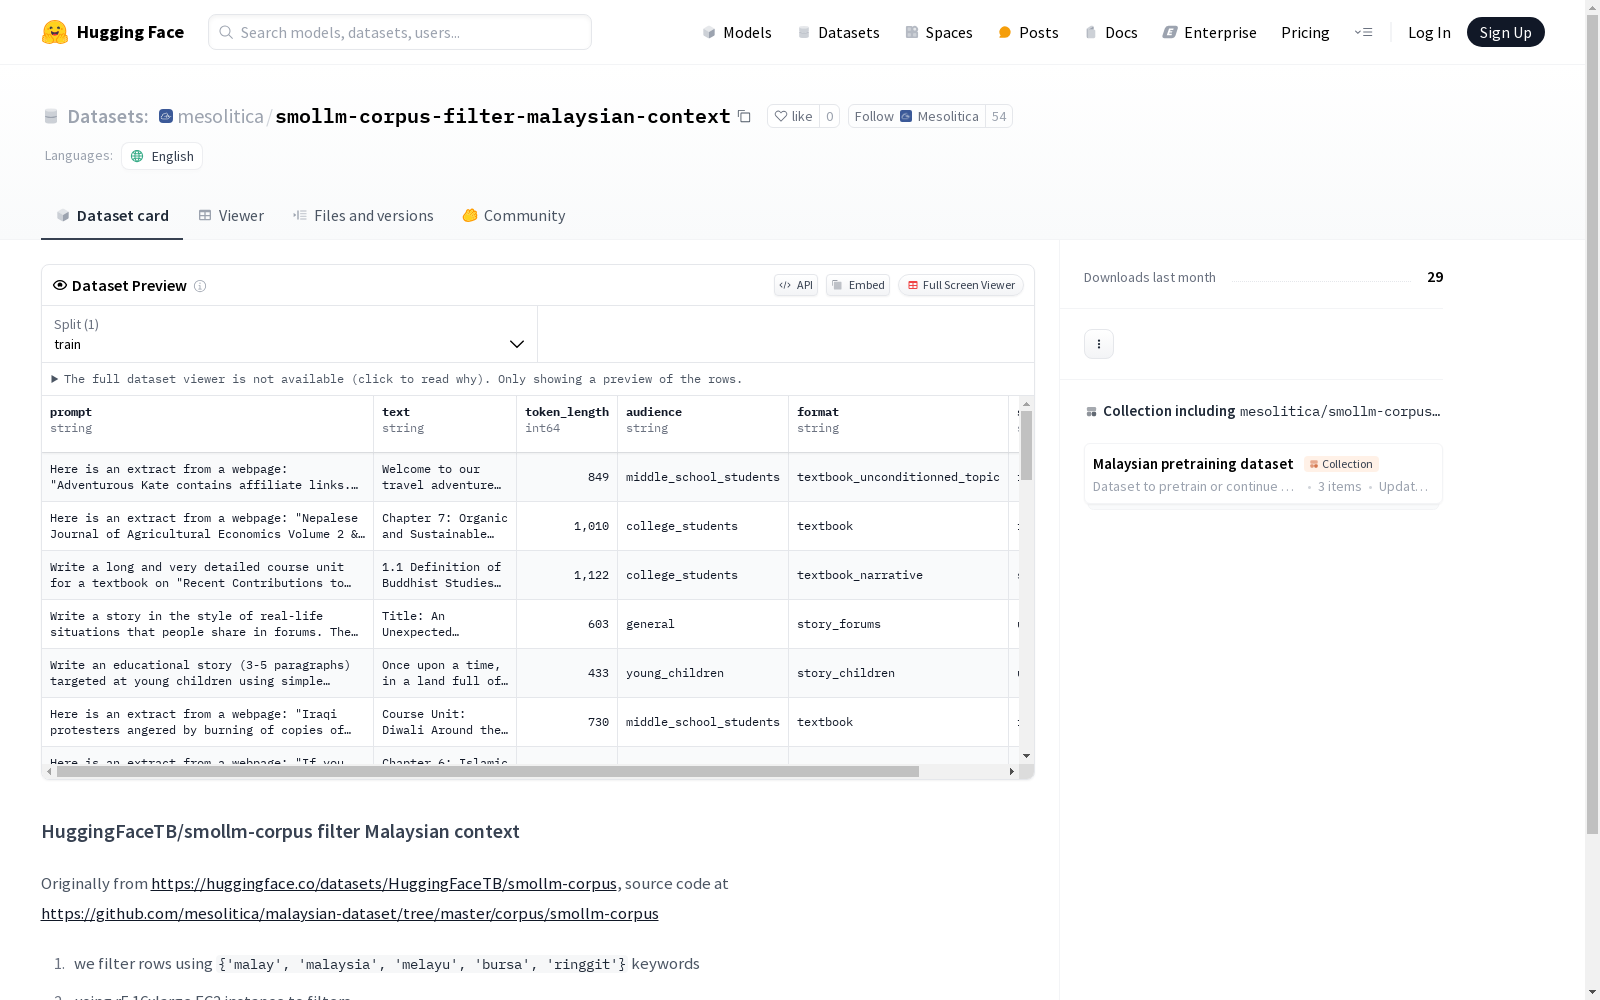Click the young_children audience cell

pos(703,673)
